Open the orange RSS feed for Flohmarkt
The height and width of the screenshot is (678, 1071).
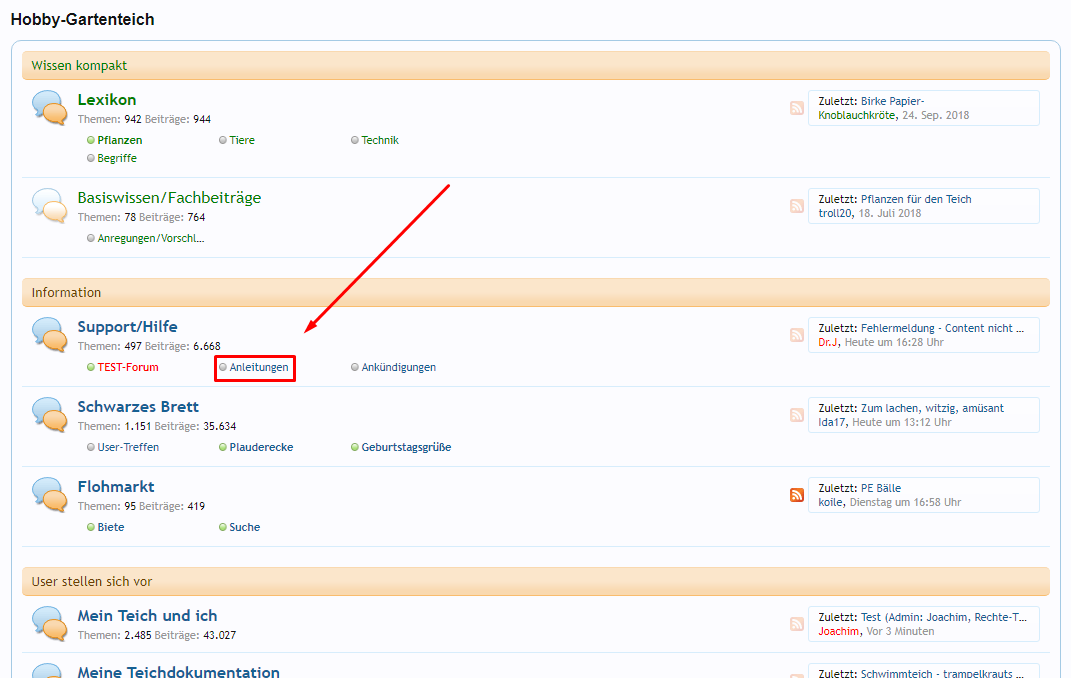796,495
